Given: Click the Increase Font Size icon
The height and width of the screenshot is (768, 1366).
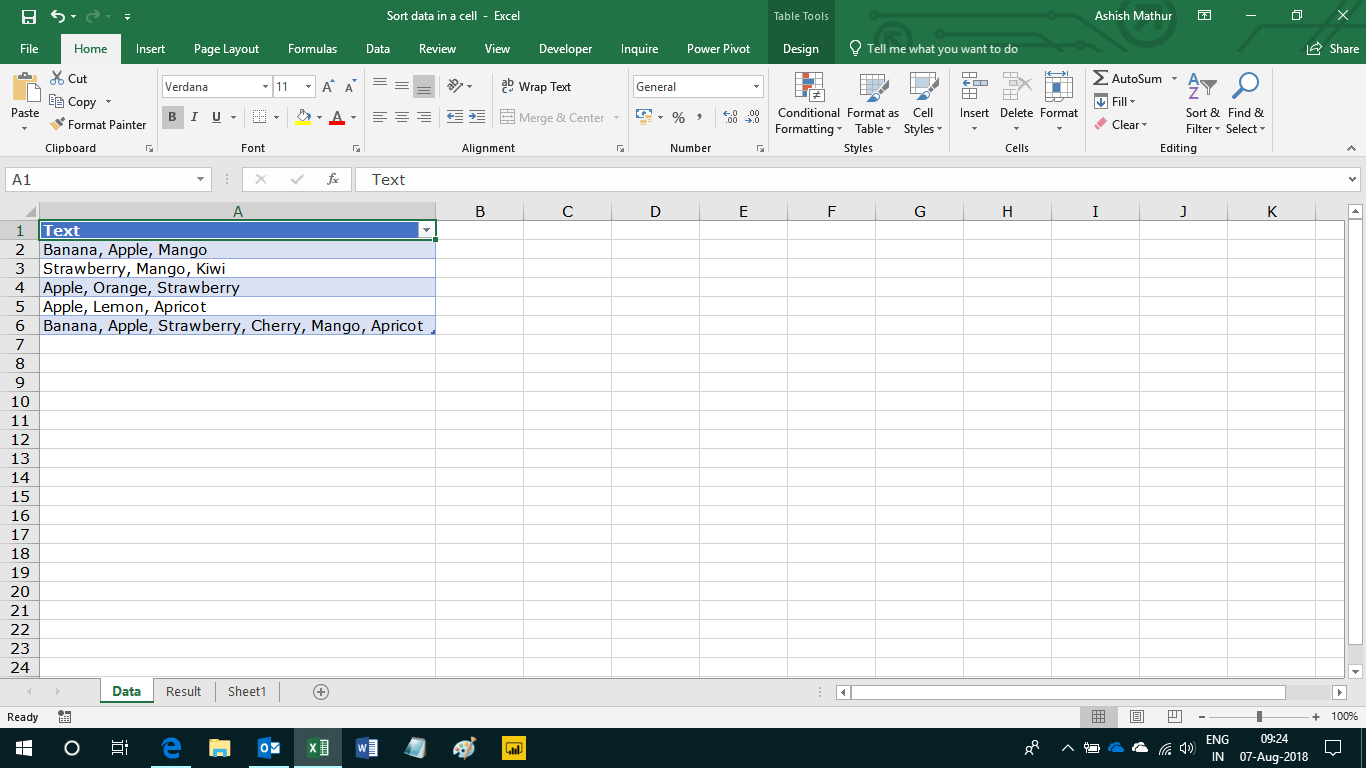Looking at the screenshot, I should coord(326,85).
